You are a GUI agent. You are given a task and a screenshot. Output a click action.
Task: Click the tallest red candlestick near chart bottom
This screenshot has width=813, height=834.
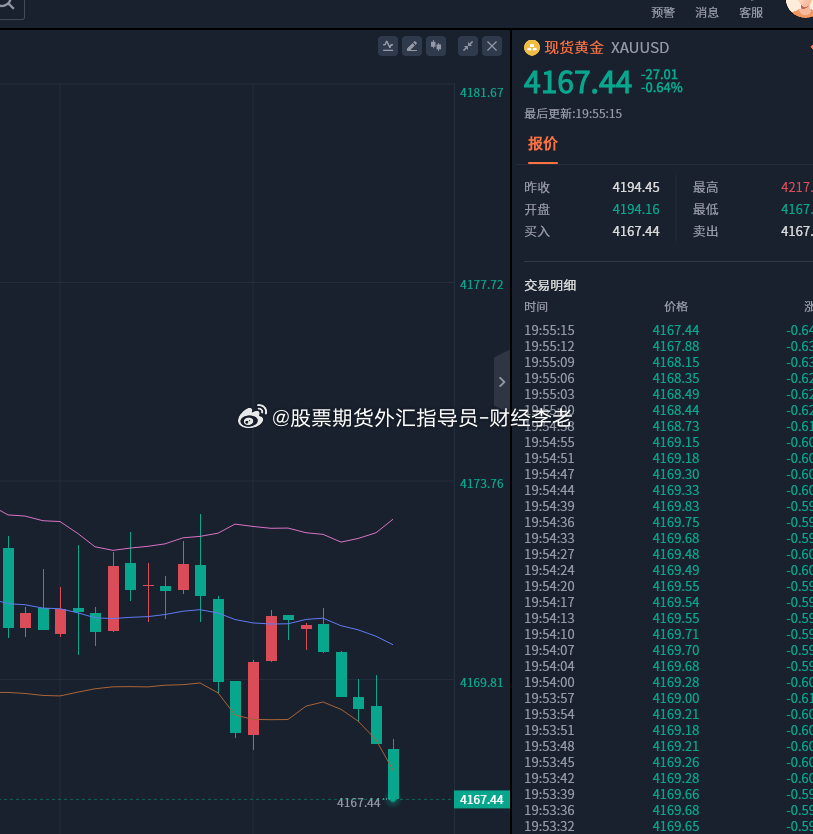pos(254,698)
